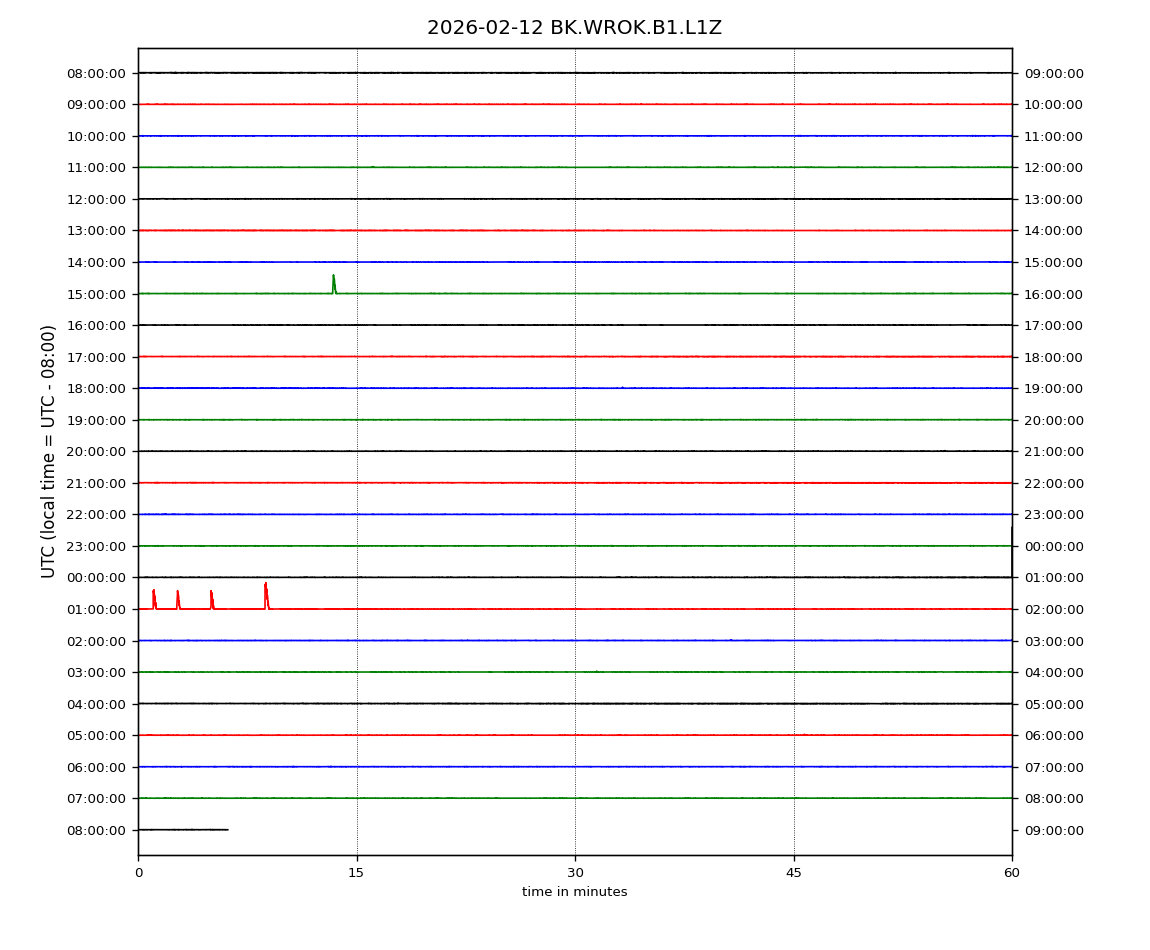Click the 16:00:00 label on the right axis
The height and width of the screenshot is (950, 1150).
click(1054, 294)
